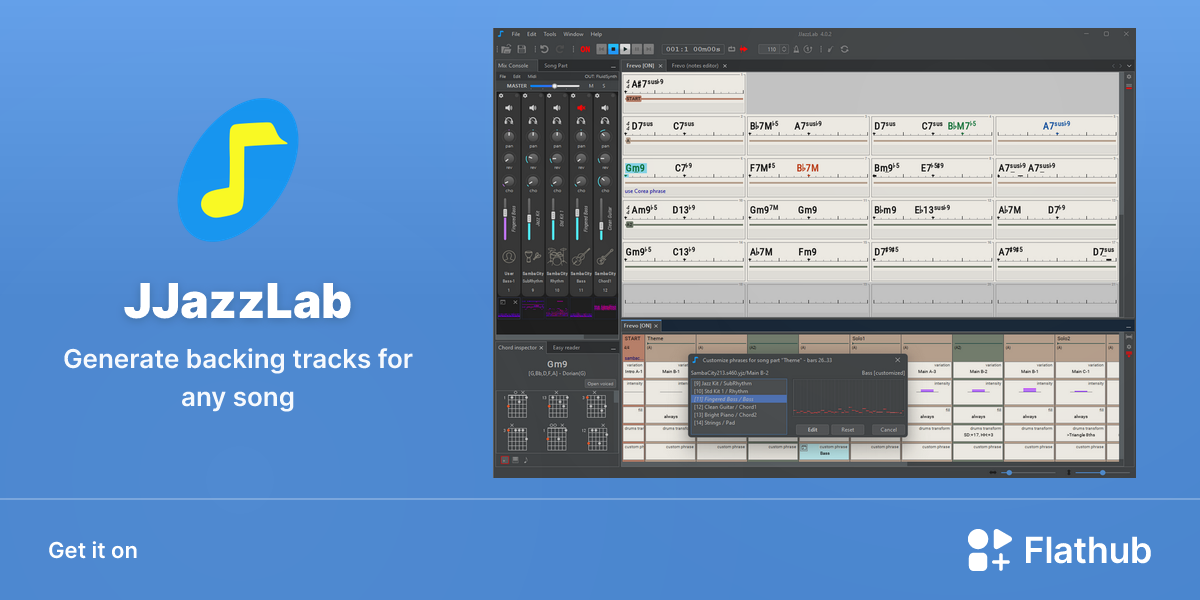Open the Help menu
1200x600 pixels.
[x=596, y=34]
